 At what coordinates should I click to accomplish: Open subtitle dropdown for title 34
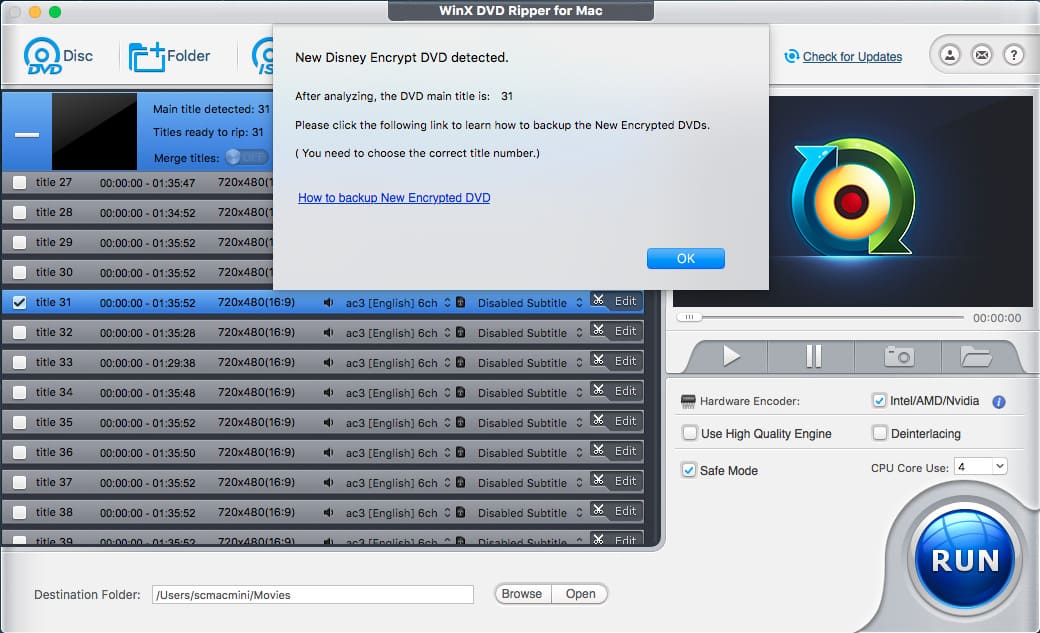point(579,392)
